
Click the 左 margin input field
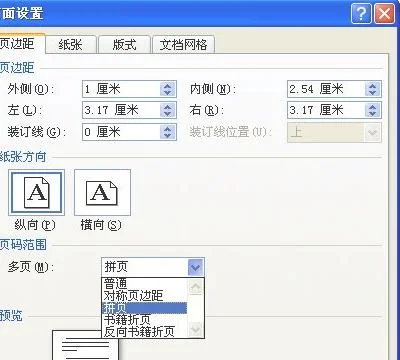point(121,110)
